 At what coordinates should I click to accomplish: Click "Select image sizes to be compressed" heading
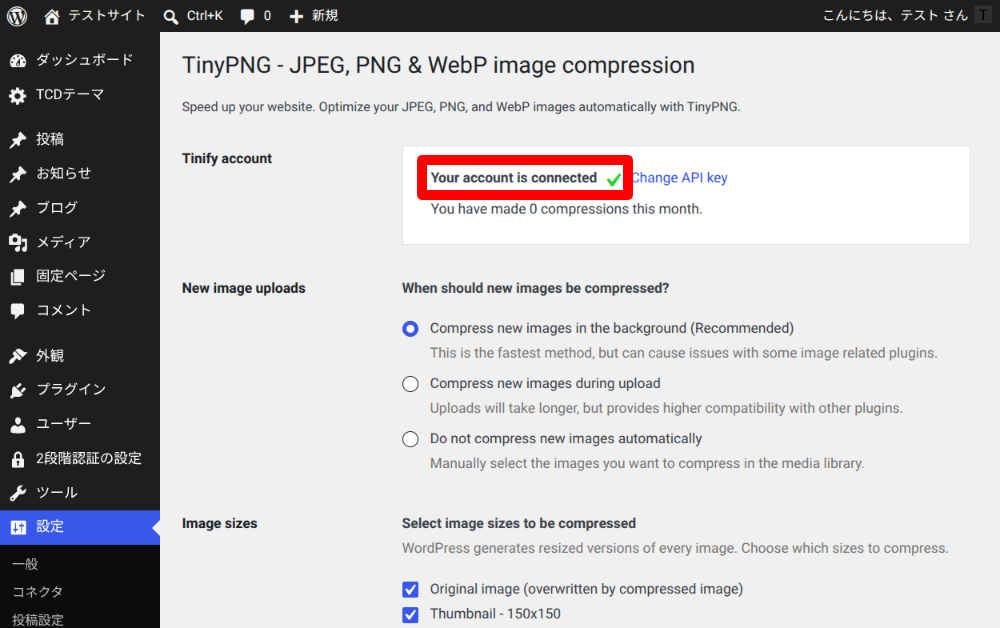pyautogui.click(x=518, y=523)
